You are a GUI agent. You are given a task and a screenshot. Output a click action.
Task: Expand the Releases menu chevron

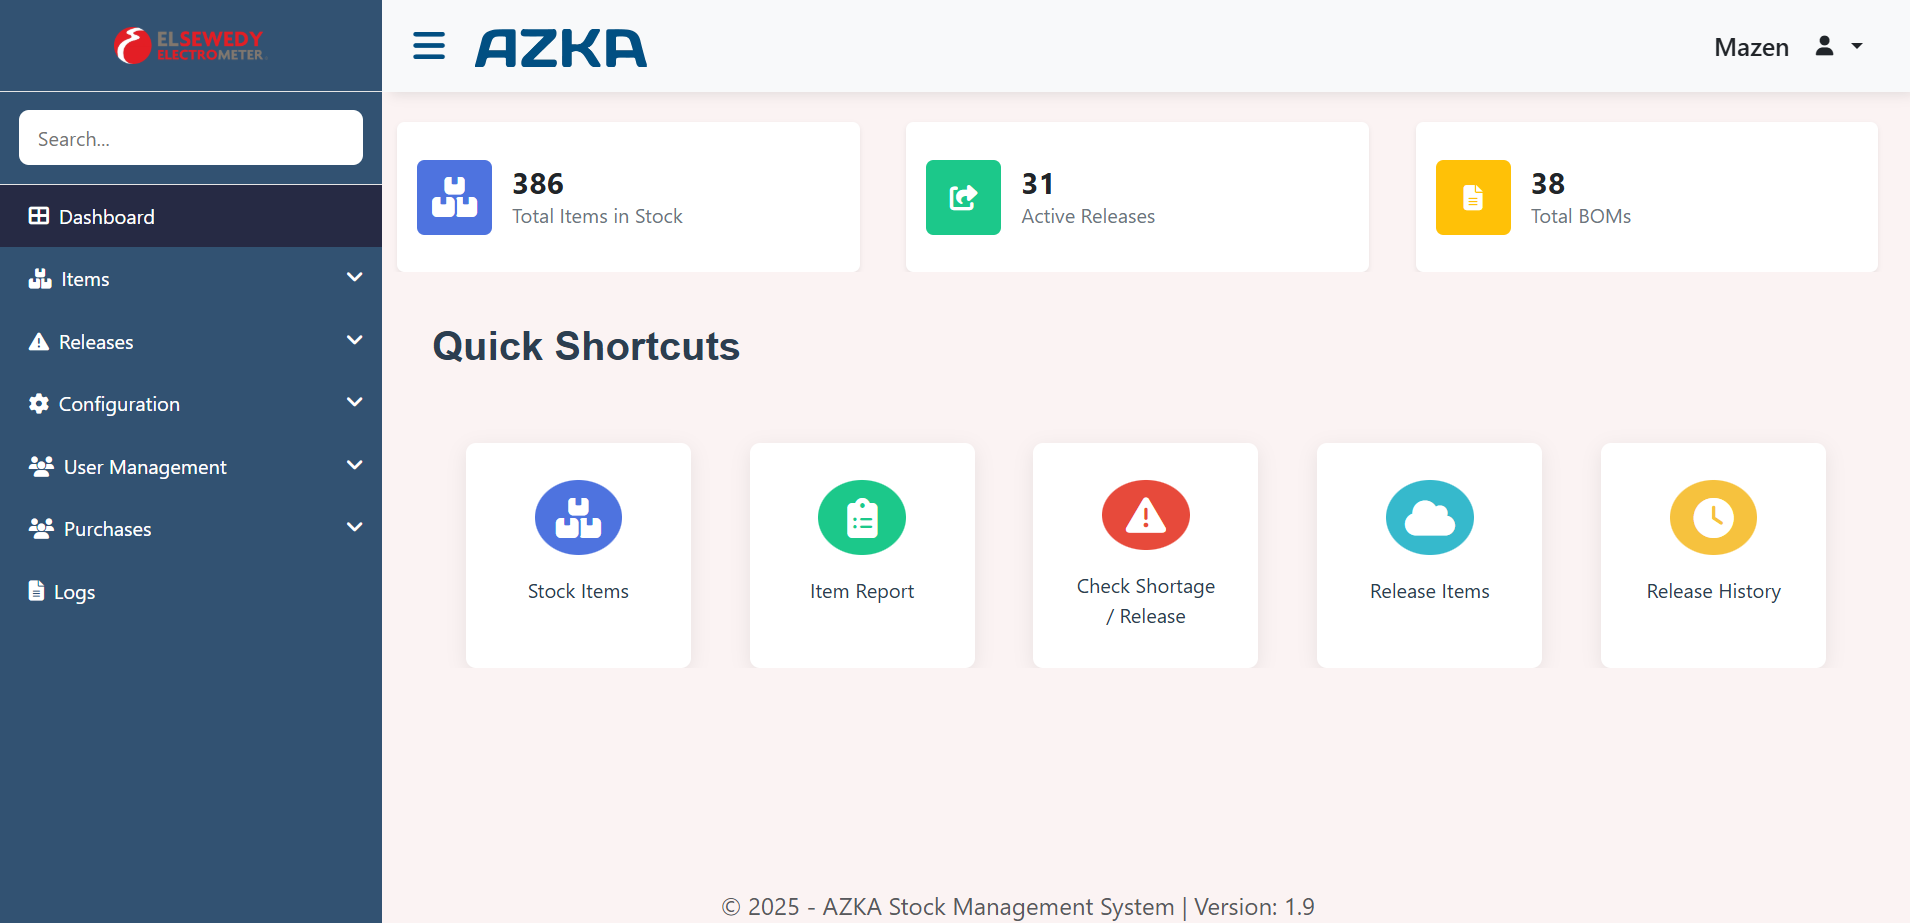tap(354, 340)
